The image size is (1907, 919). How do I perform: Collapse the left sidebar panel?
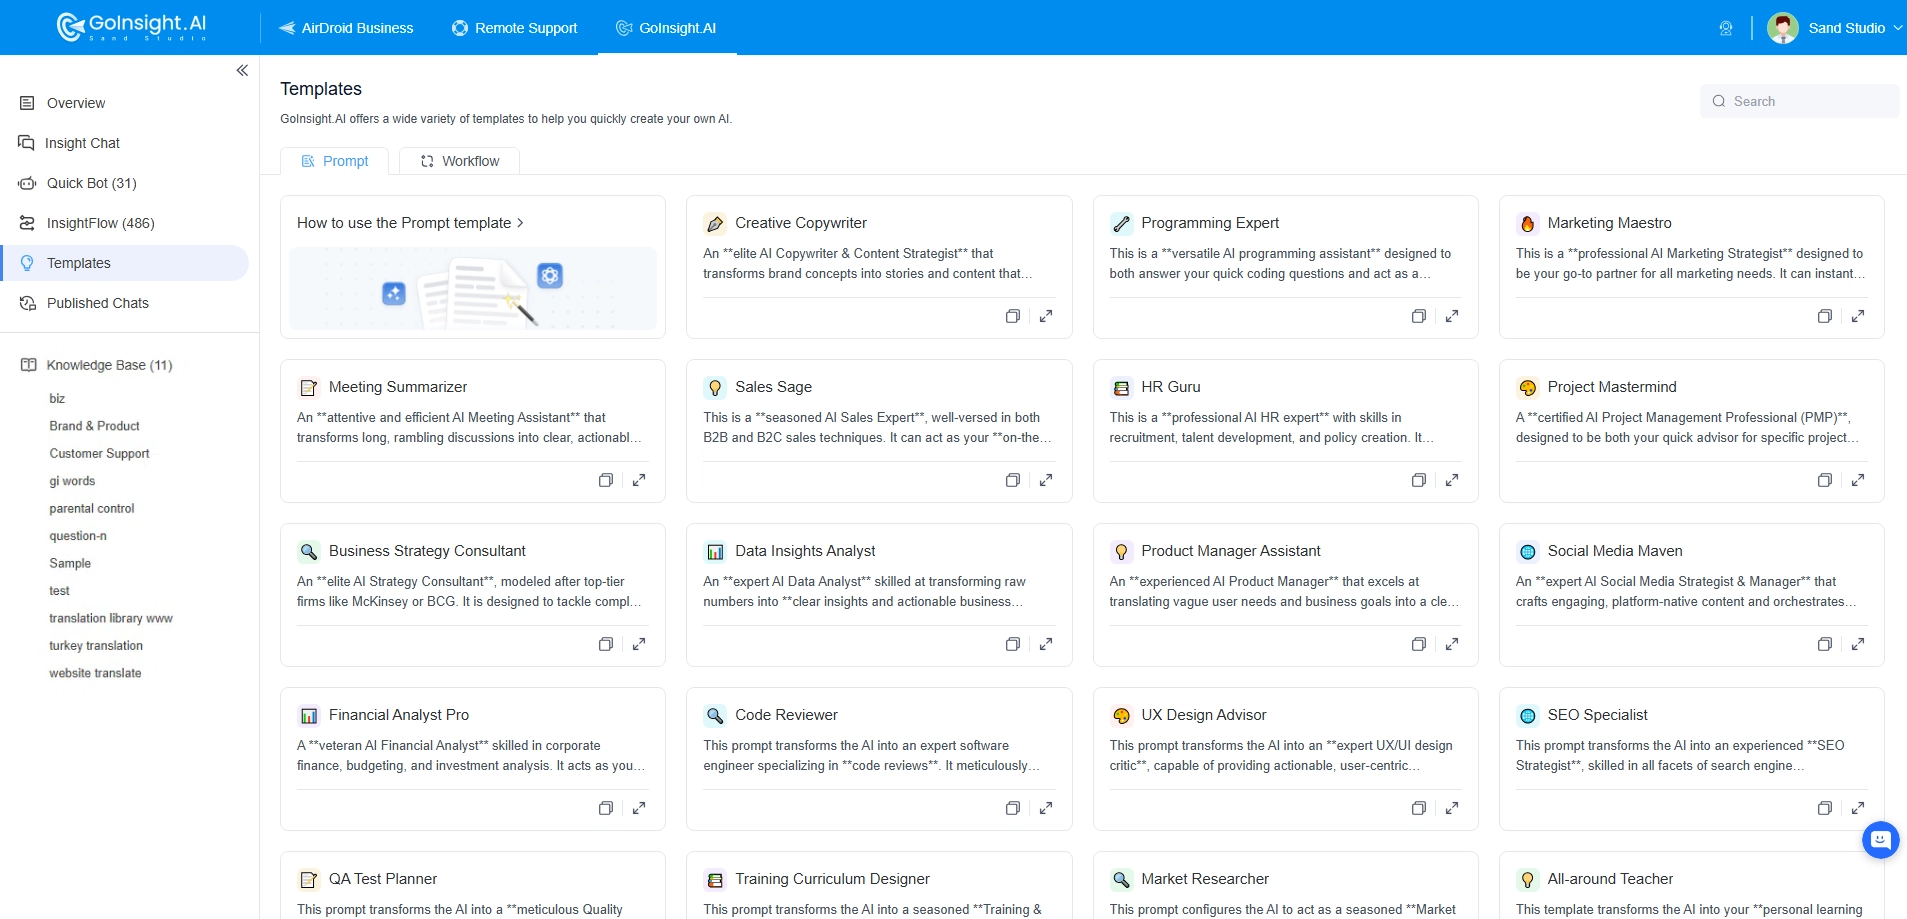[x=242, y=70]
